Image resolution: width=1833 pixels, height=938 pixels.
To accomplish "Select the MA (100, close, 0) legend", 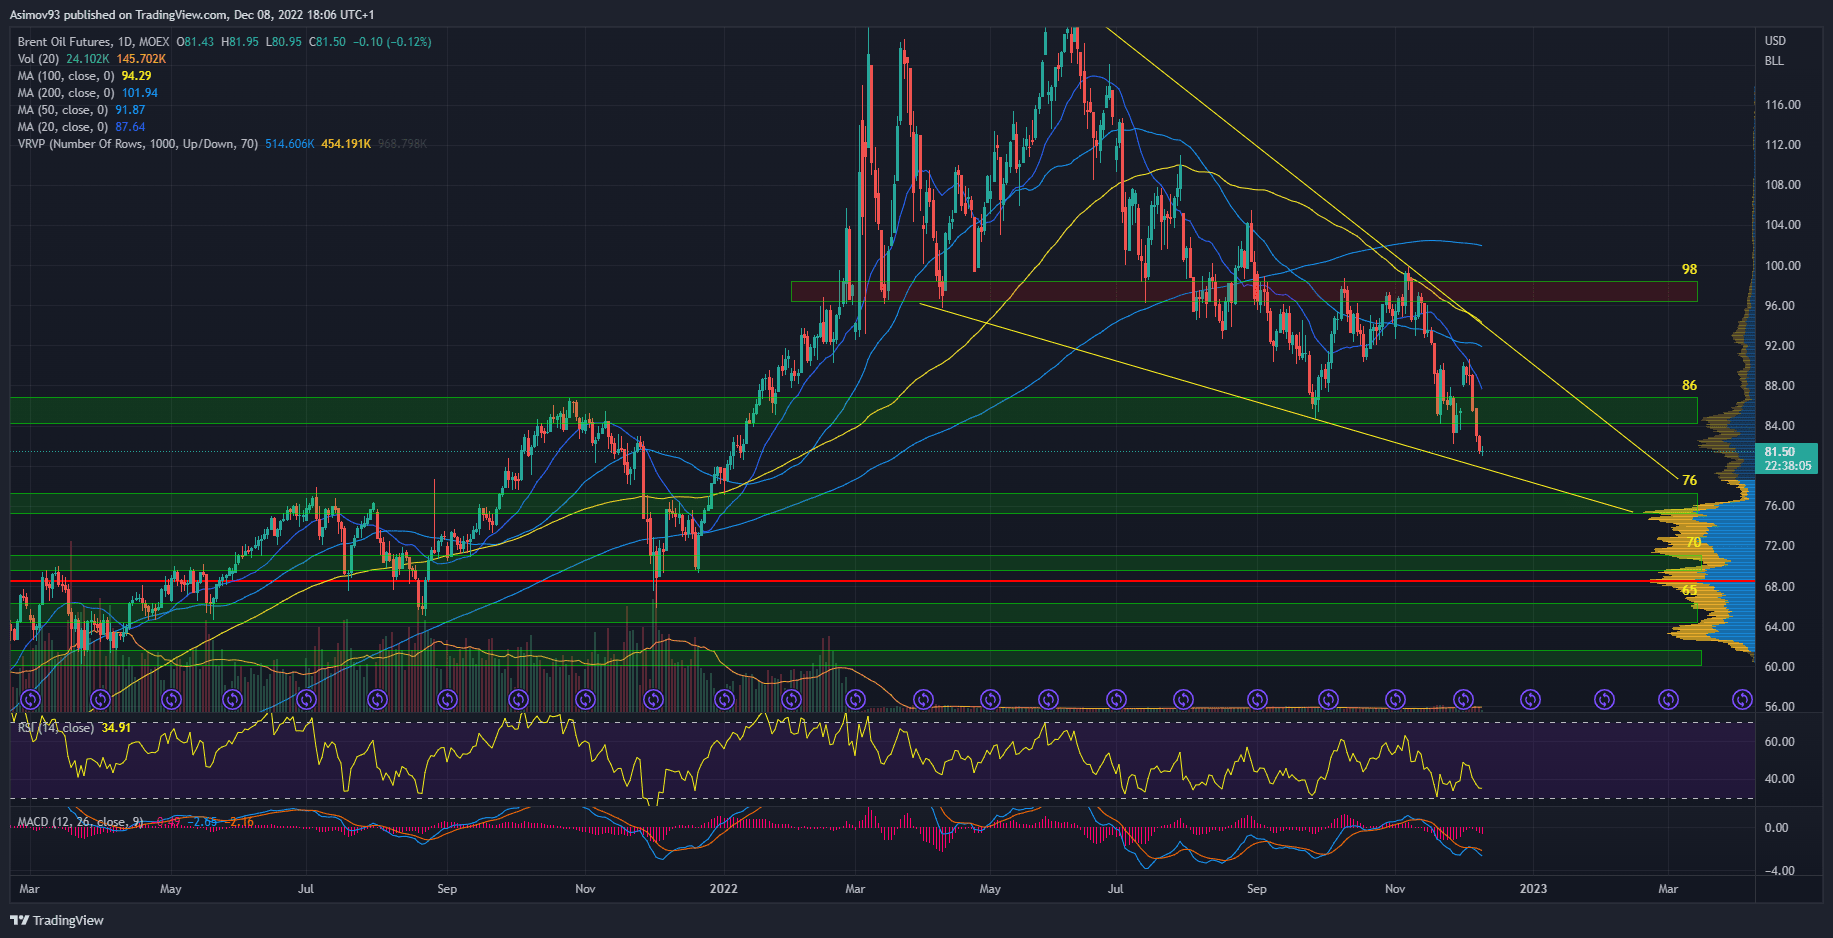I will click(x=66, y=76).
